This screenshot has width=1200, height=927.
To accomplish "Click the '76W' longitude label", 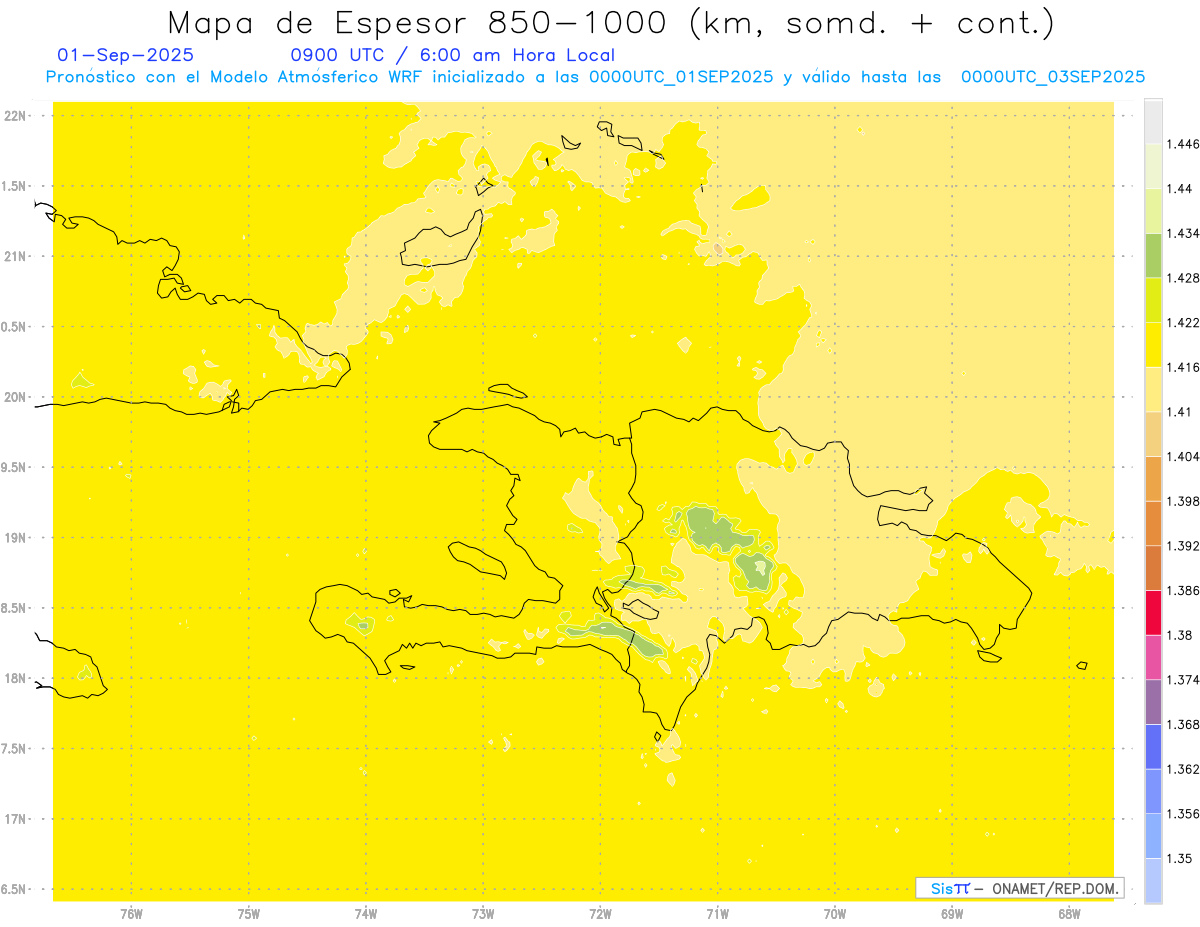I will pyautogui.click(x=131, y=913).
